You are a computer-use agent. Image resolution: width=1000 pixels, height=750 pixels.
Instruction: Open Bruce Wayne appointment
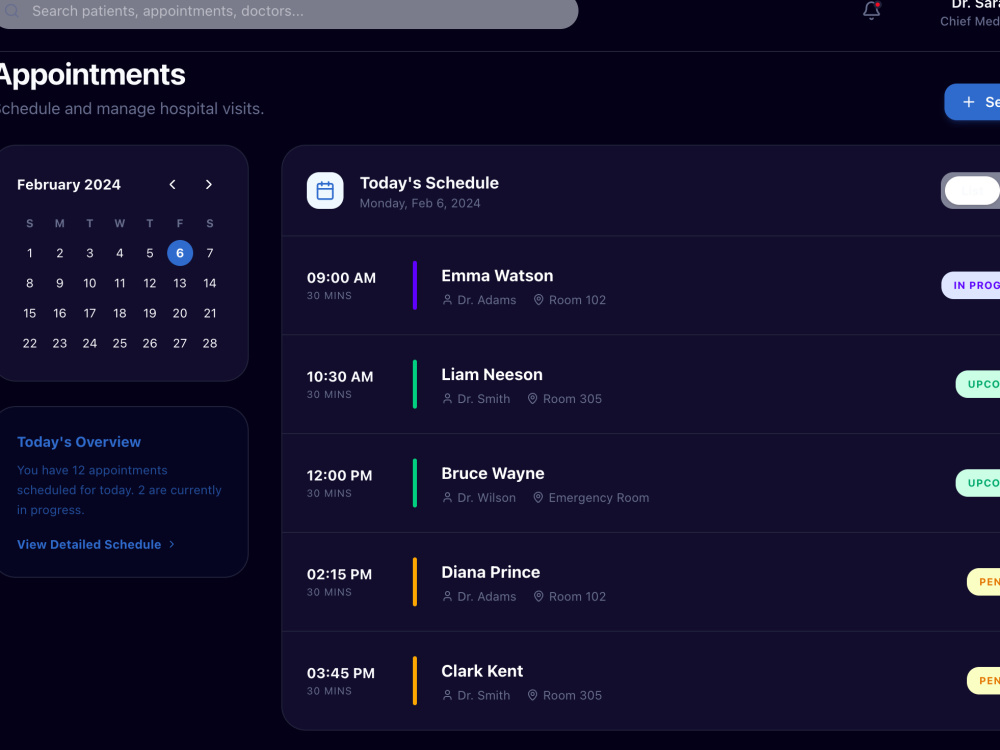pyautogui.click(x=640, y=483)
